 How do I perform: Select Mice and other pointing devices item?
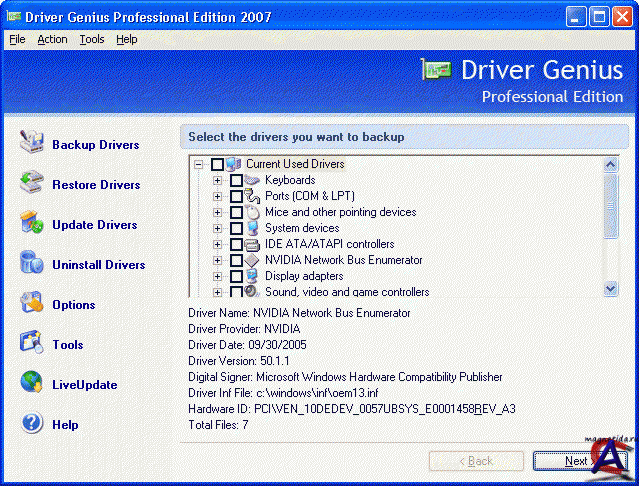340,212
